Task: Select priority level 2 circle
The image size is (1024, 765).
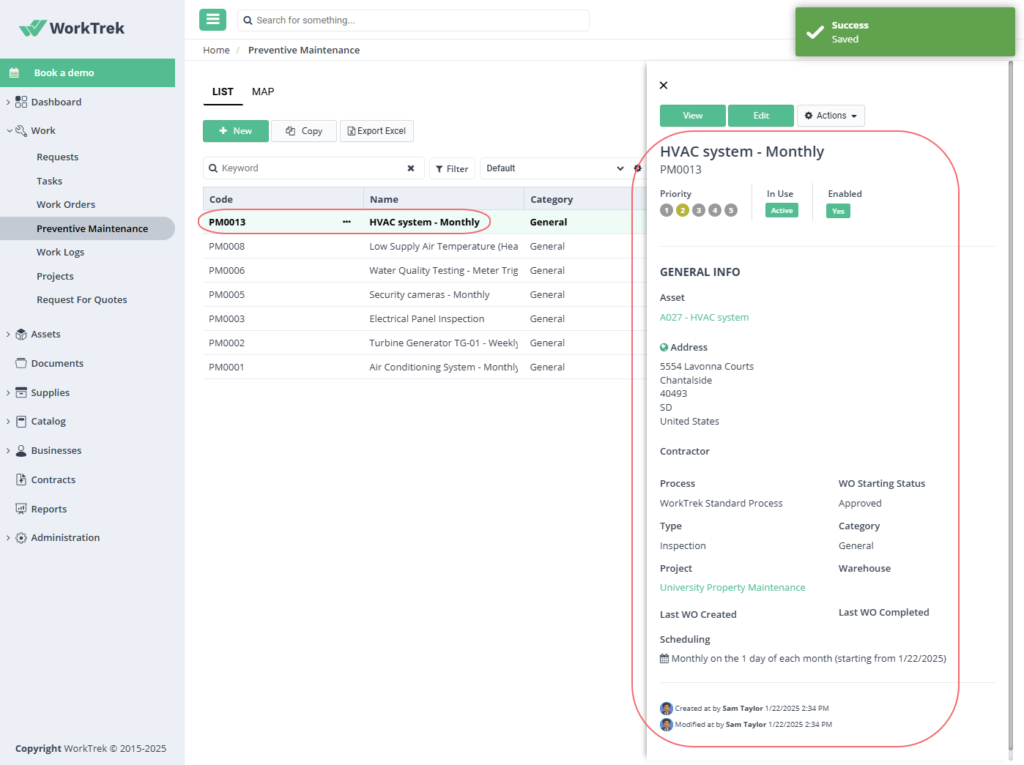Action: coord(682,210)
